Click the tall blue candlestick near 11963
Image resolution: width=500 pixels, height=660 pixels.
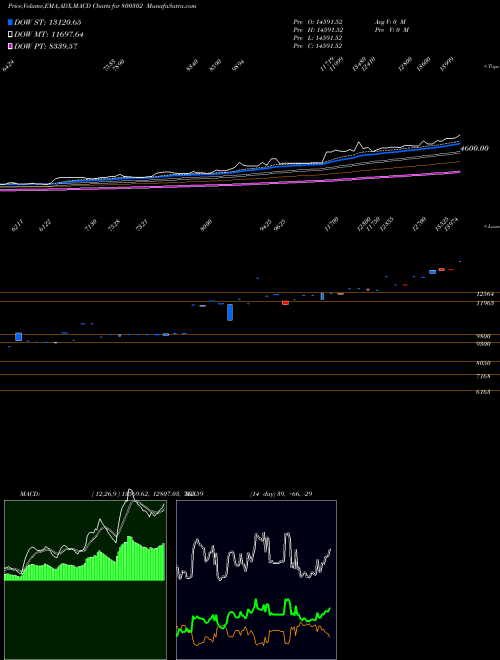coord(230,312)
